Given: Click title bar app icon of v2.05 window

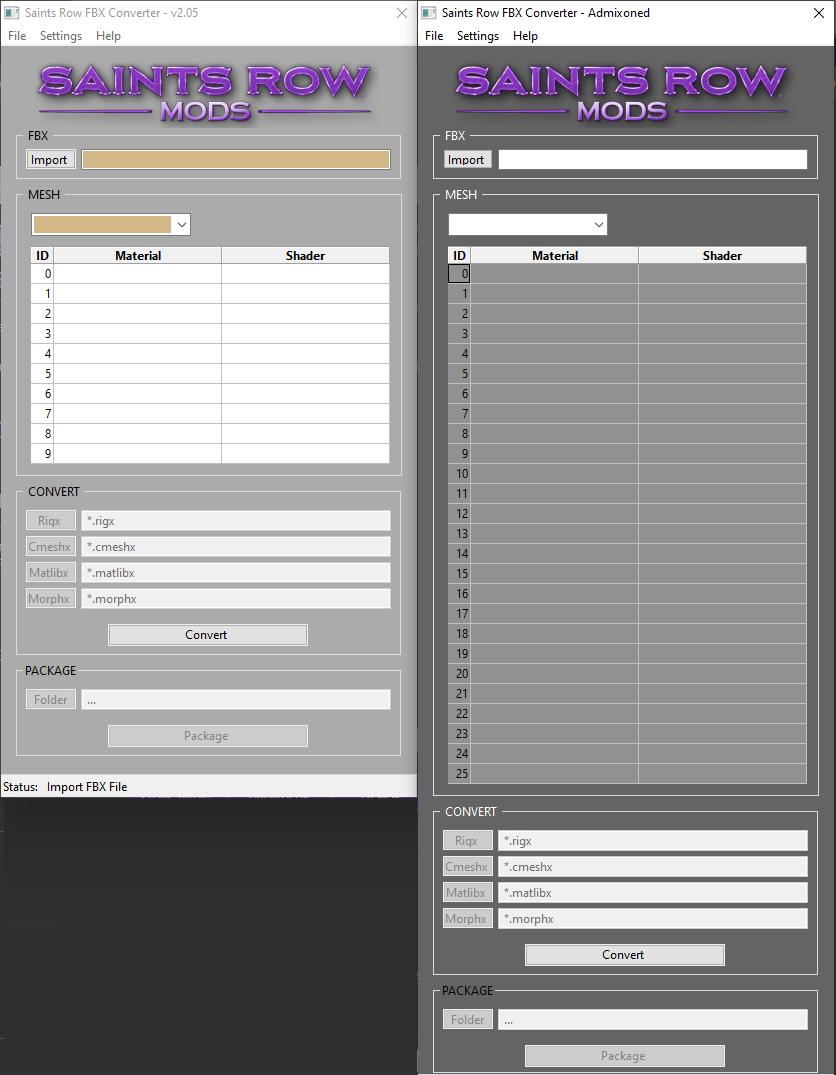Looking at the screenshot, I should (x=12, y=13).
